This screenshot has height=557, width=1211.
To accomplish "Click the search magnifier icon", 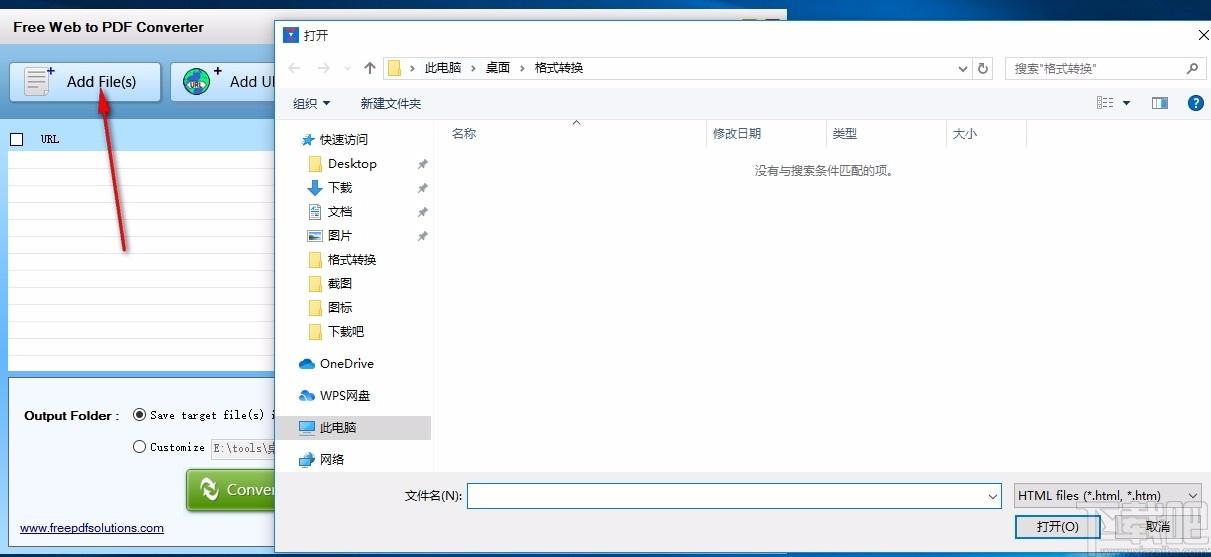I will pos(1192,69).
